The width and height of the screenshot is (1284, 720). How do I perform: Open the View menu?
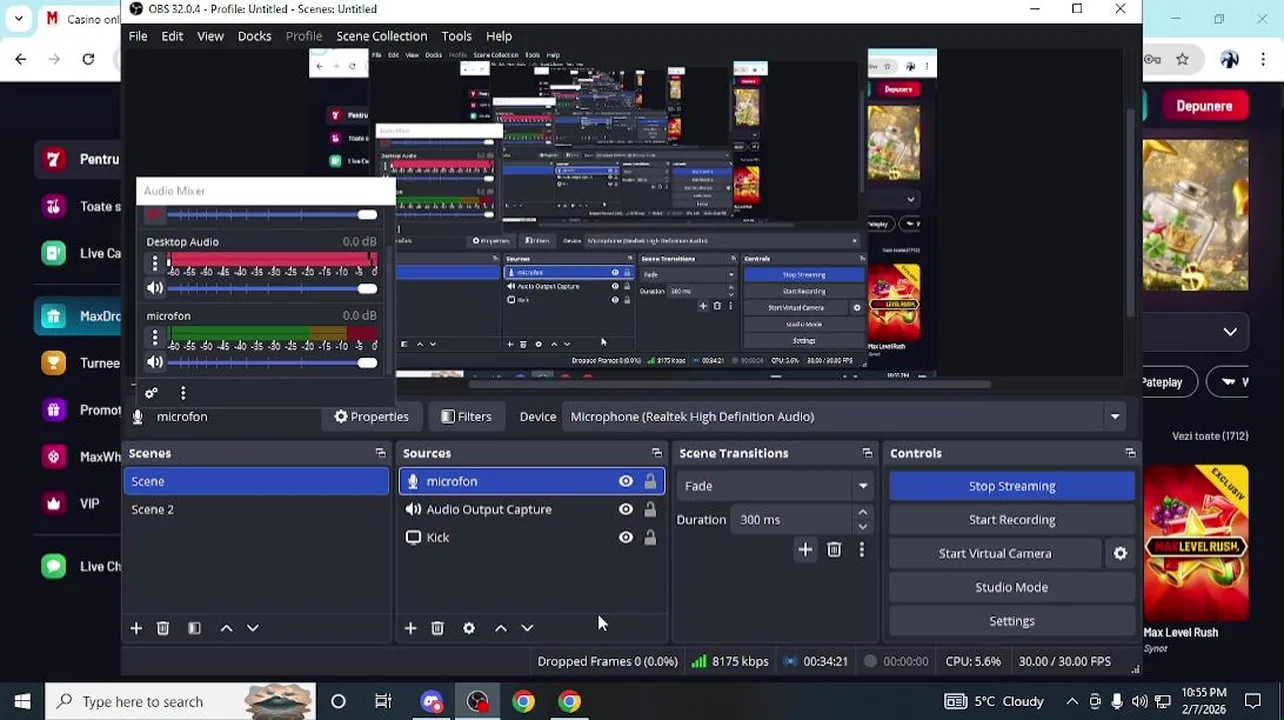click(210, 36)
